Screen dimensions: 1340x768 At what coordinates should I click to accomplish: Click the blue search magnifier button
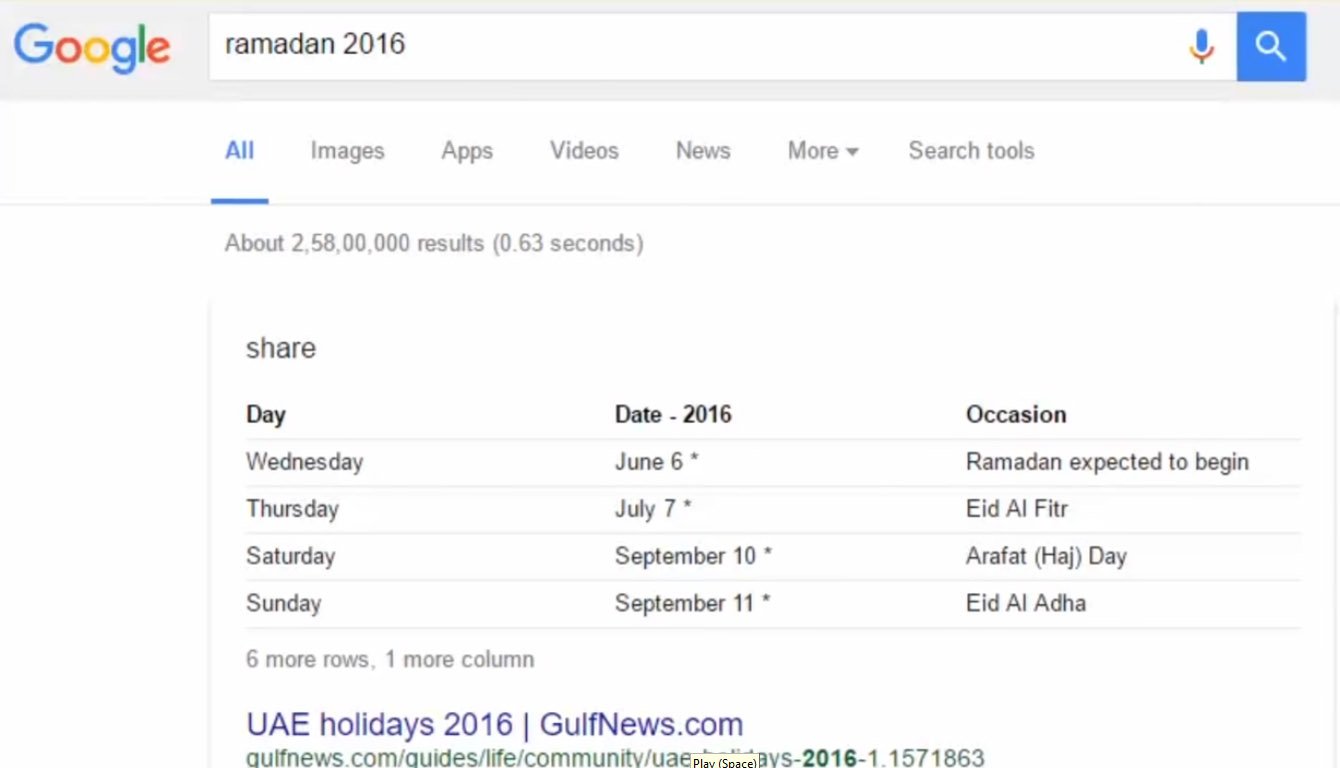coord(1270,46)
